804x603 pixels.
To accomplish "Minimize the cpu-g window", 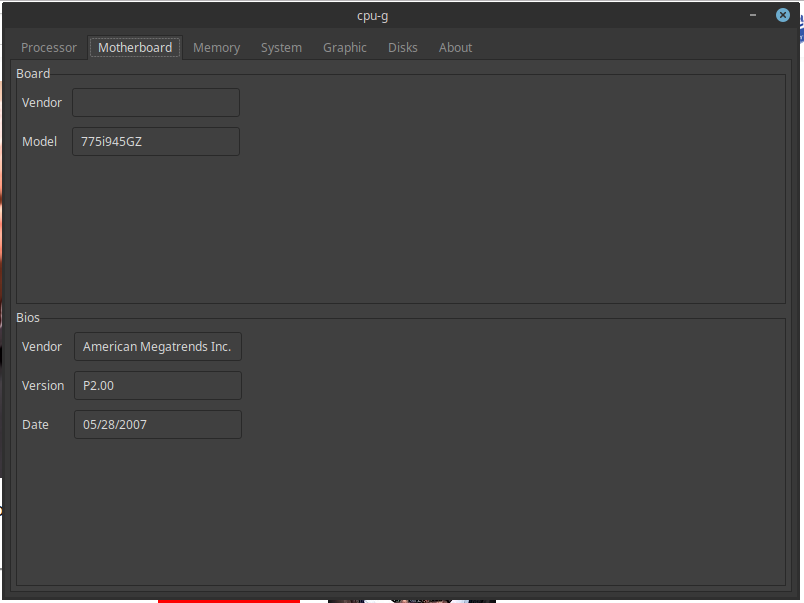I will tap(753, 15).
